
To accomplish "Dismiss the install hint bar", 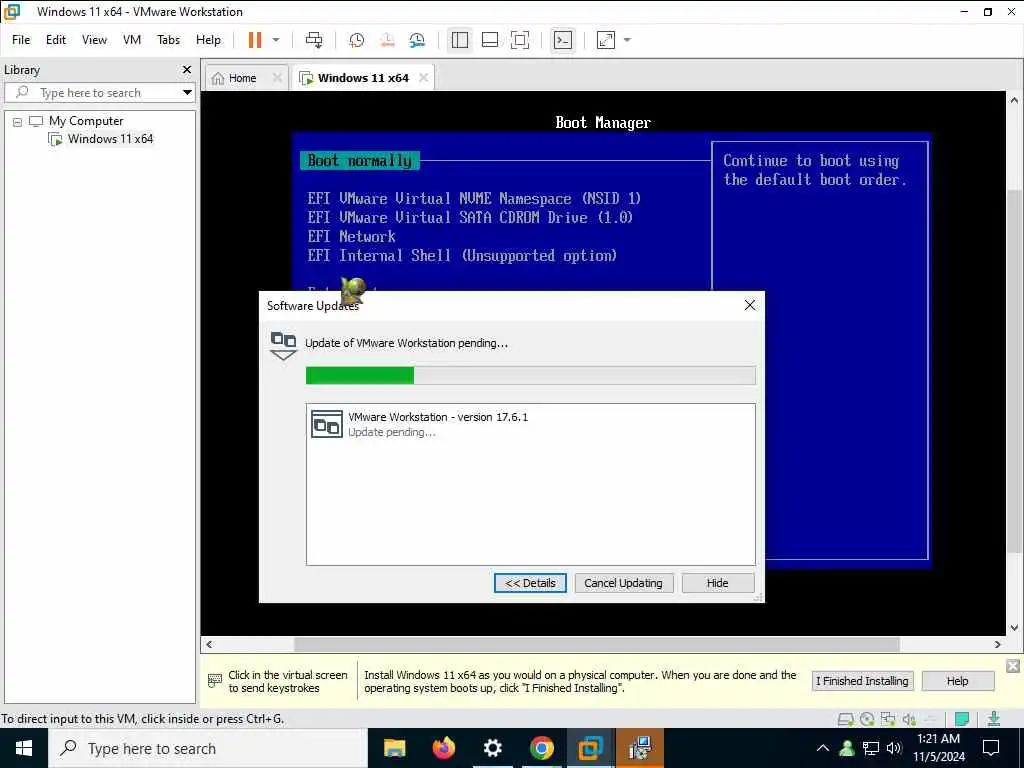I will [x=1013, y=666].
